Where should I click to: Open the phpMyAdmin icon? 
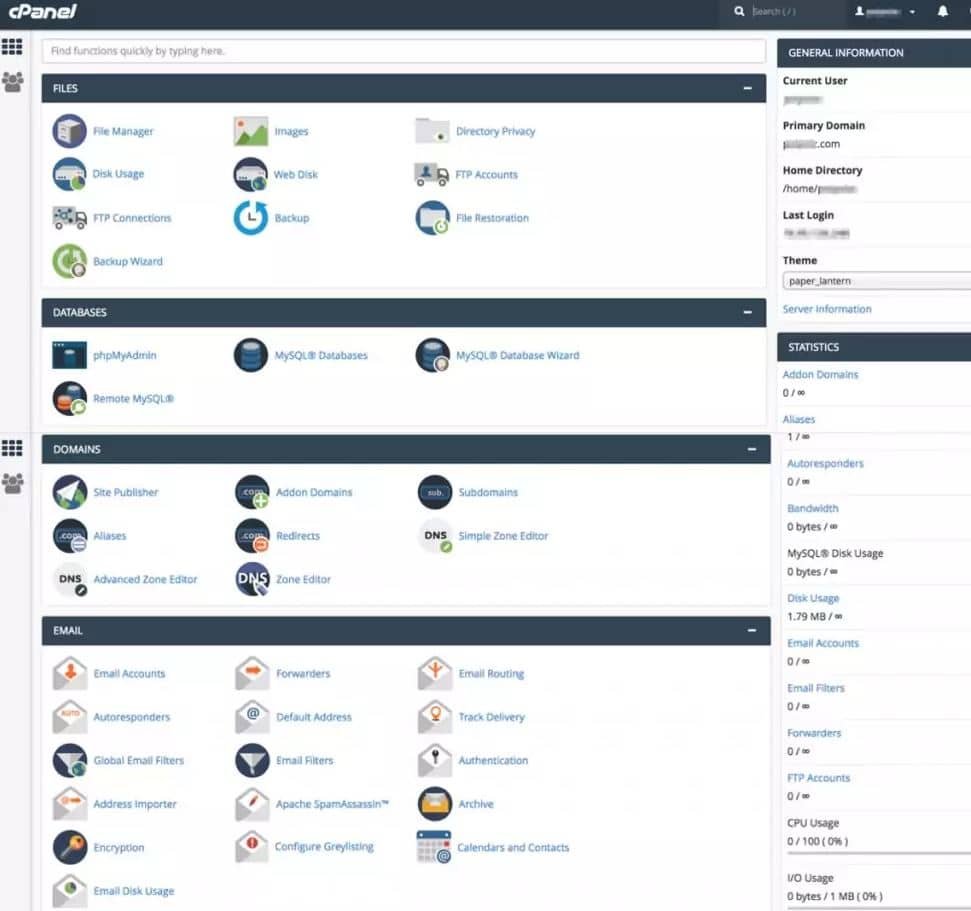(x=69, y=355)
